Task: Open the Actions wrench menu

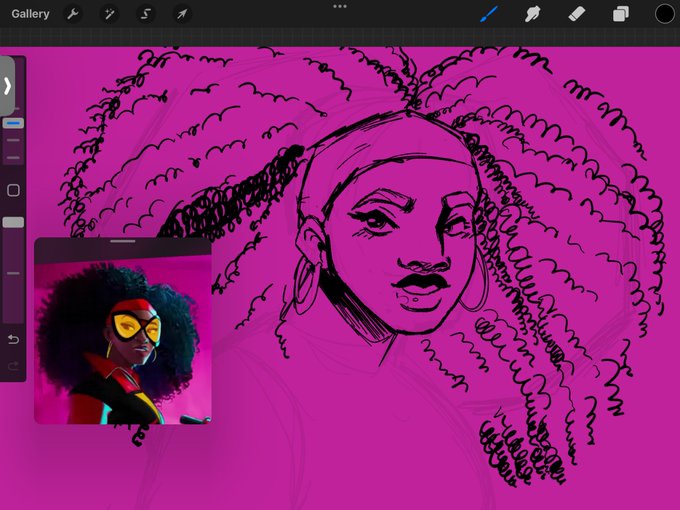Action: point(72,14)
